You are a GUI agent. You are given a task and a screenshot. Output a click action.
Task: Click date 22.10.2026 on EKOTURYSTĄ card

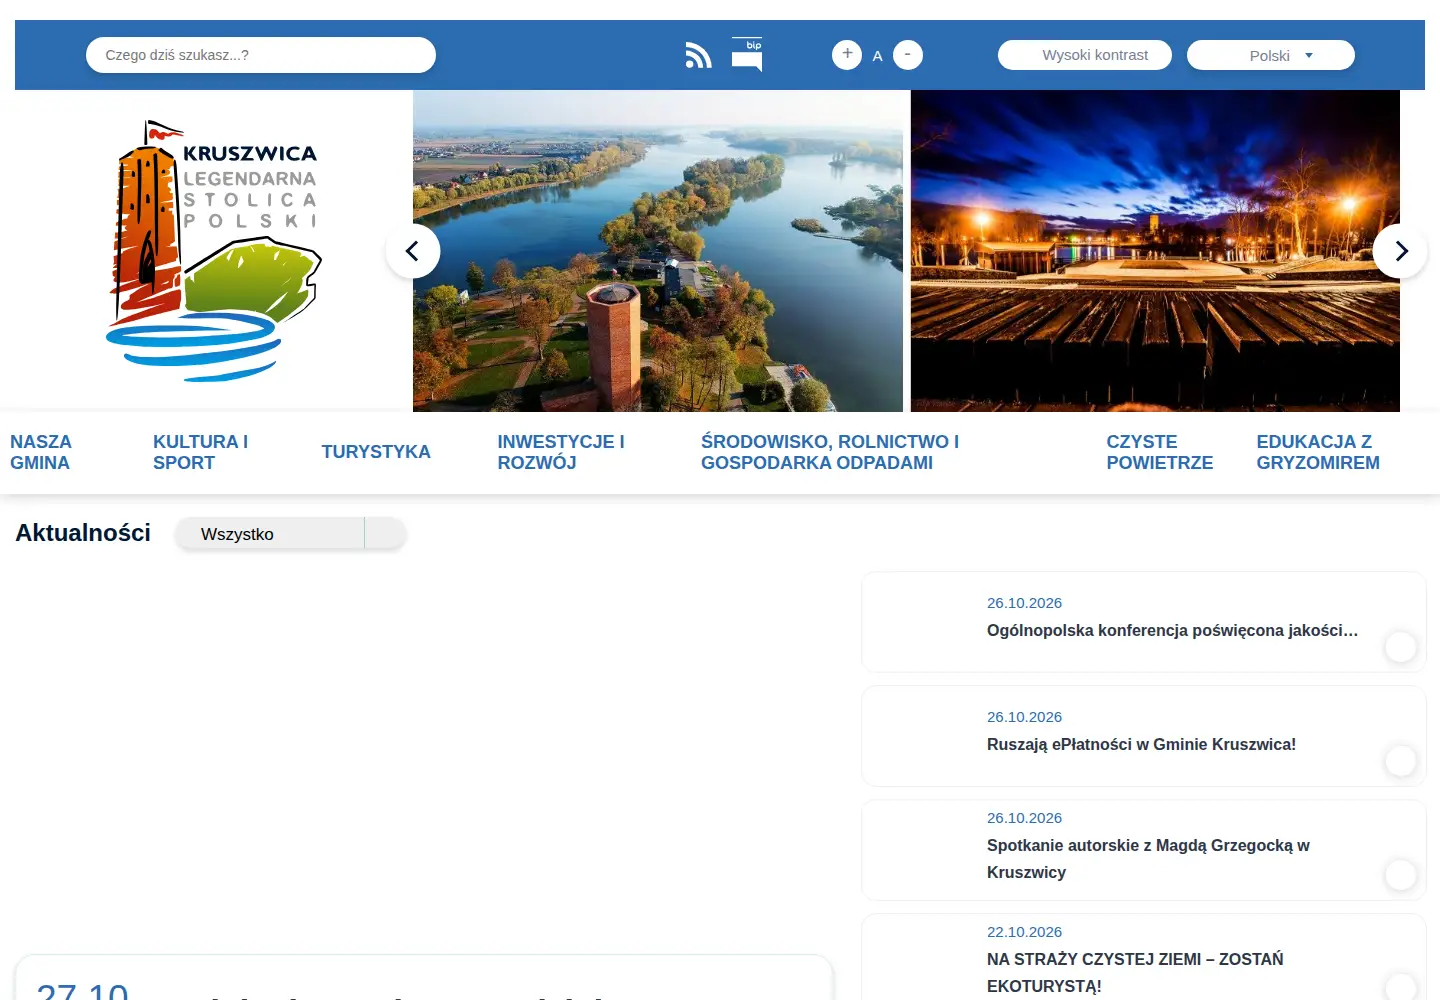pos(1024,931)
